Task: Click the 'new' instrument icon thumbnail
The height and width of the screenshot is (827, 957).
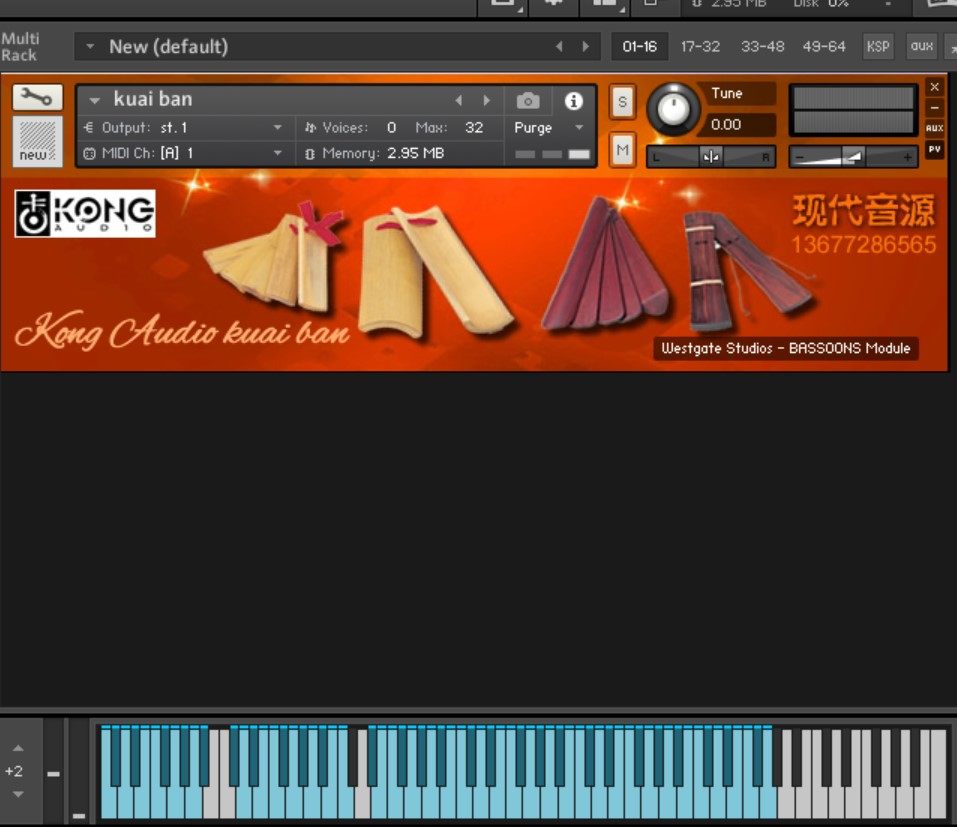Action: (37, 142)
